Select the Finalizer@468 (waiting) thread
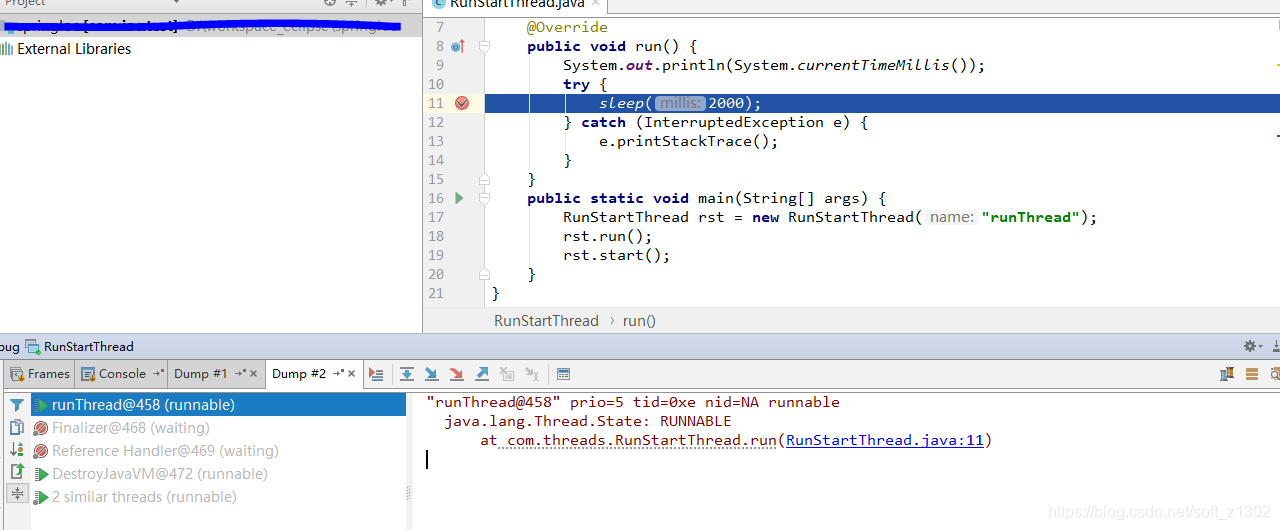The image size is (1280, 530). (219, 428)
